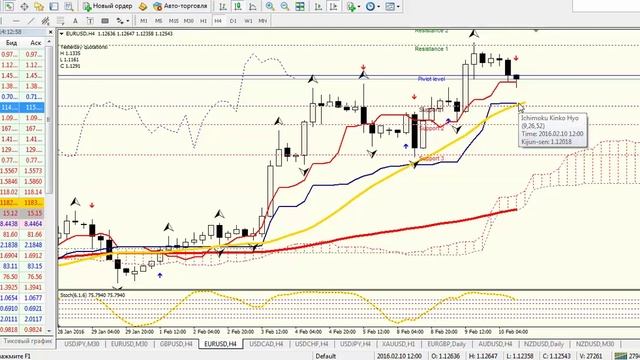Image resolution: width=640 pixels, height=360 pixels.
Task: Click the Новый ордер button
Action: click(x=108, y=7)
